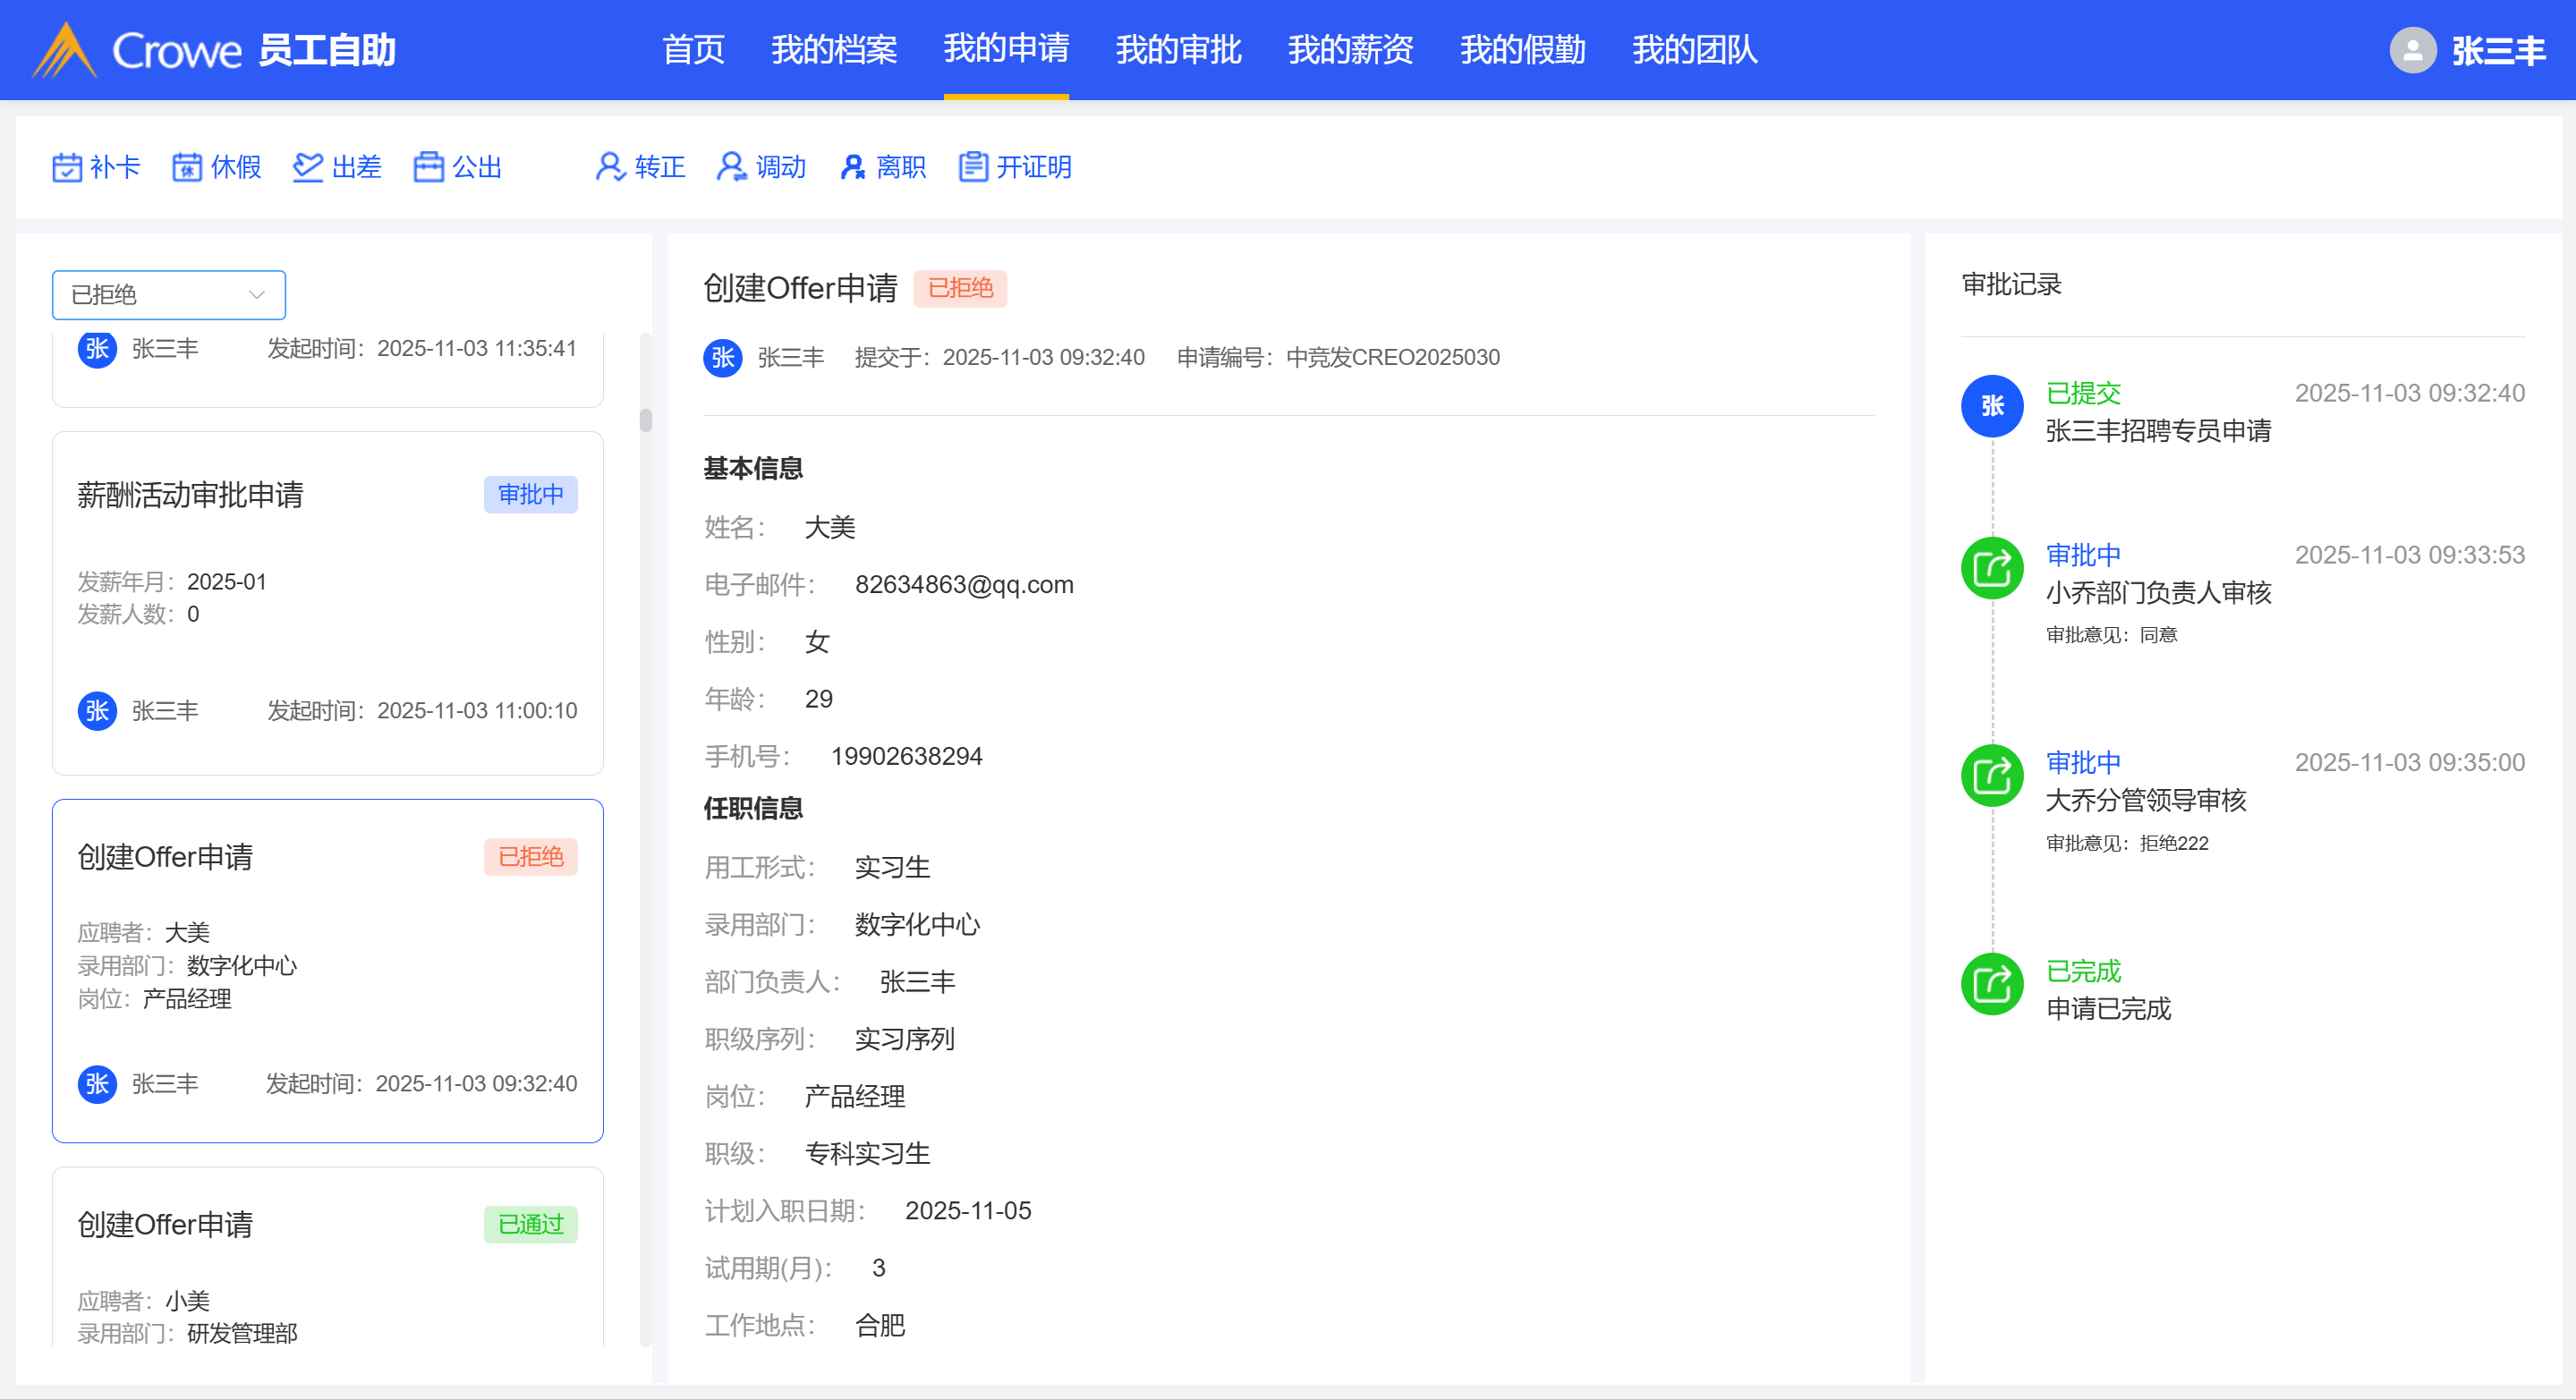Image resolution: width=2576 pixels, height=1400 pixels.
Task: Click the application list scrollbar thumb
Action: (646, 420)
